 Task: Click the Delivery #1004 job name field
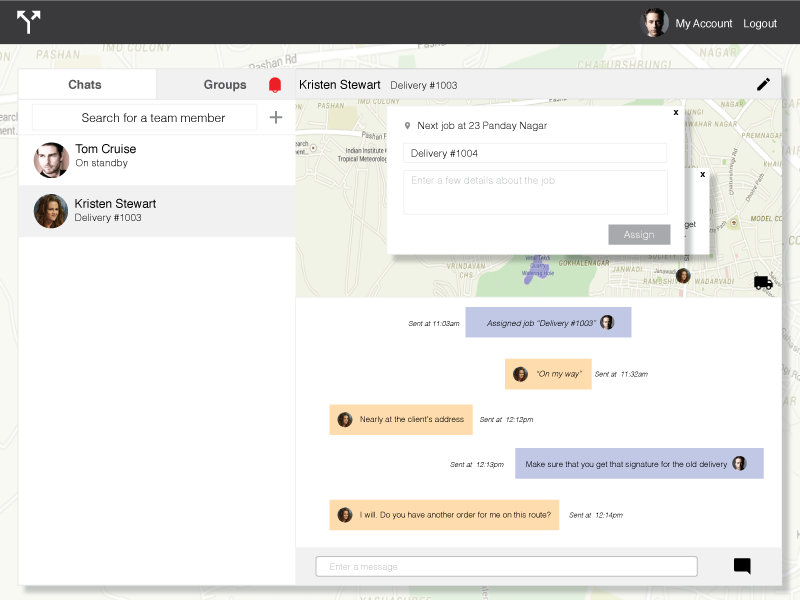(534, 153)
